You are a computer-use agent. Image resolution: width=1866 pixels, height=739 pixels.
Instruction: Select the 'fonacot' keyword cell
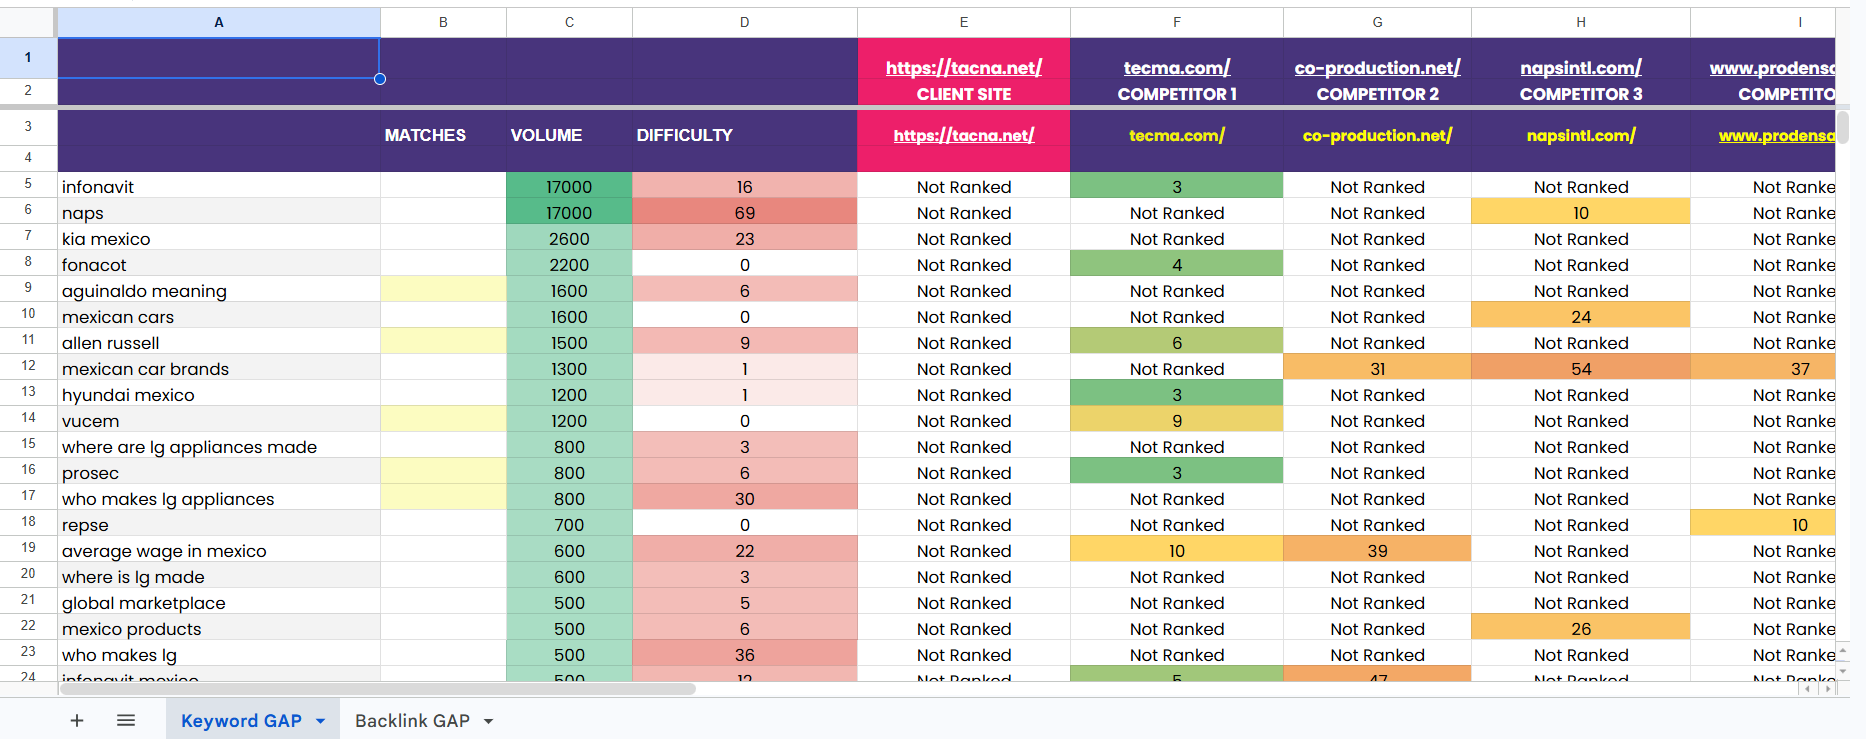pyautogui.click(x=219, y=264)
